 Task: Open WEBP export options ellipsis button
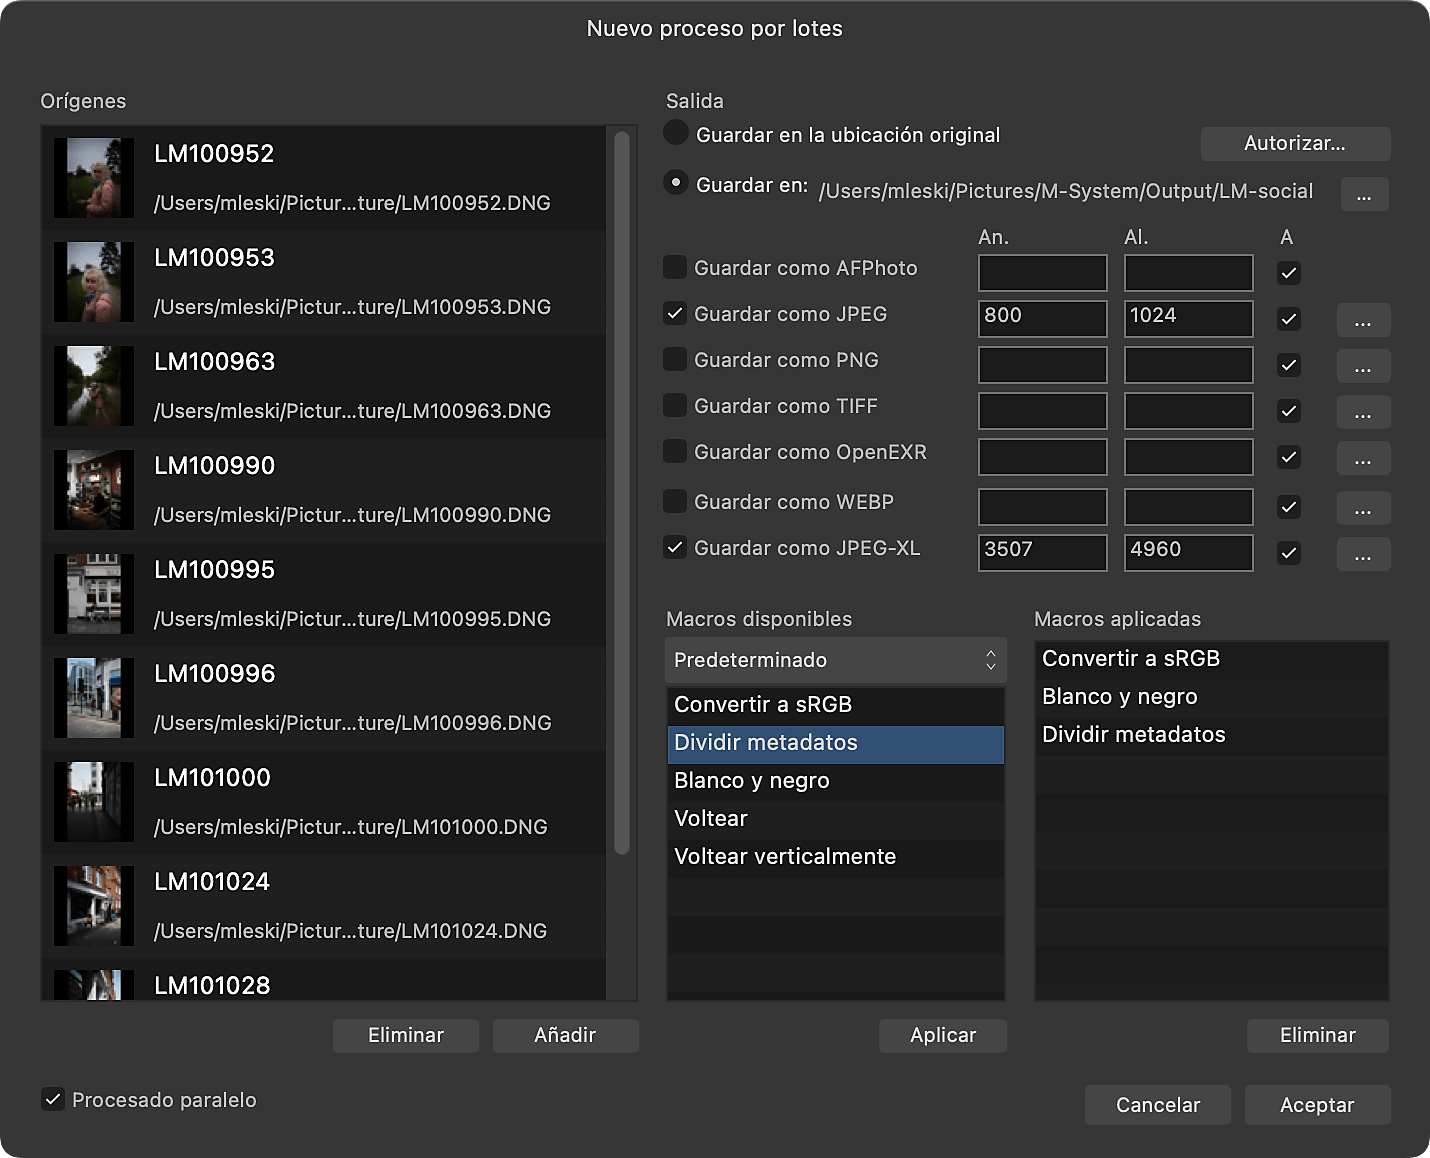point(1363,508)
